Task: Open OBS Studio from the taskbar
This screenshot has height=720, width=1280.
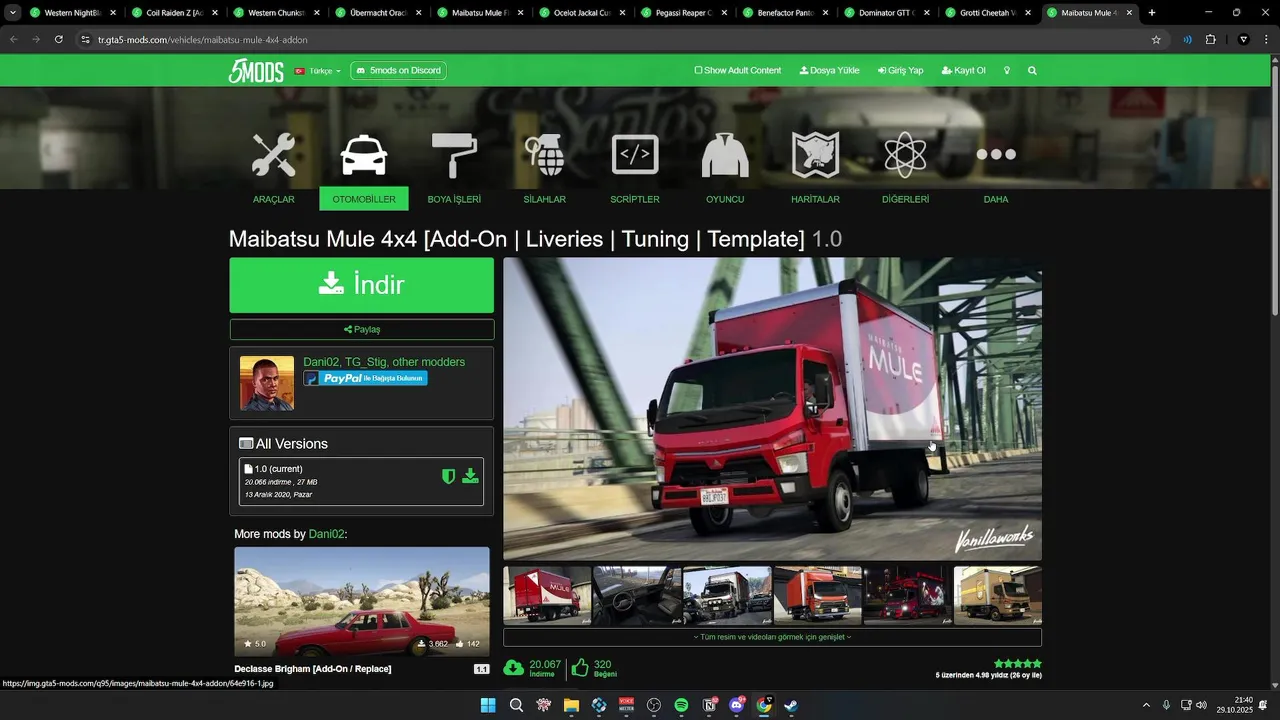Action: click(x=654, y=705)
